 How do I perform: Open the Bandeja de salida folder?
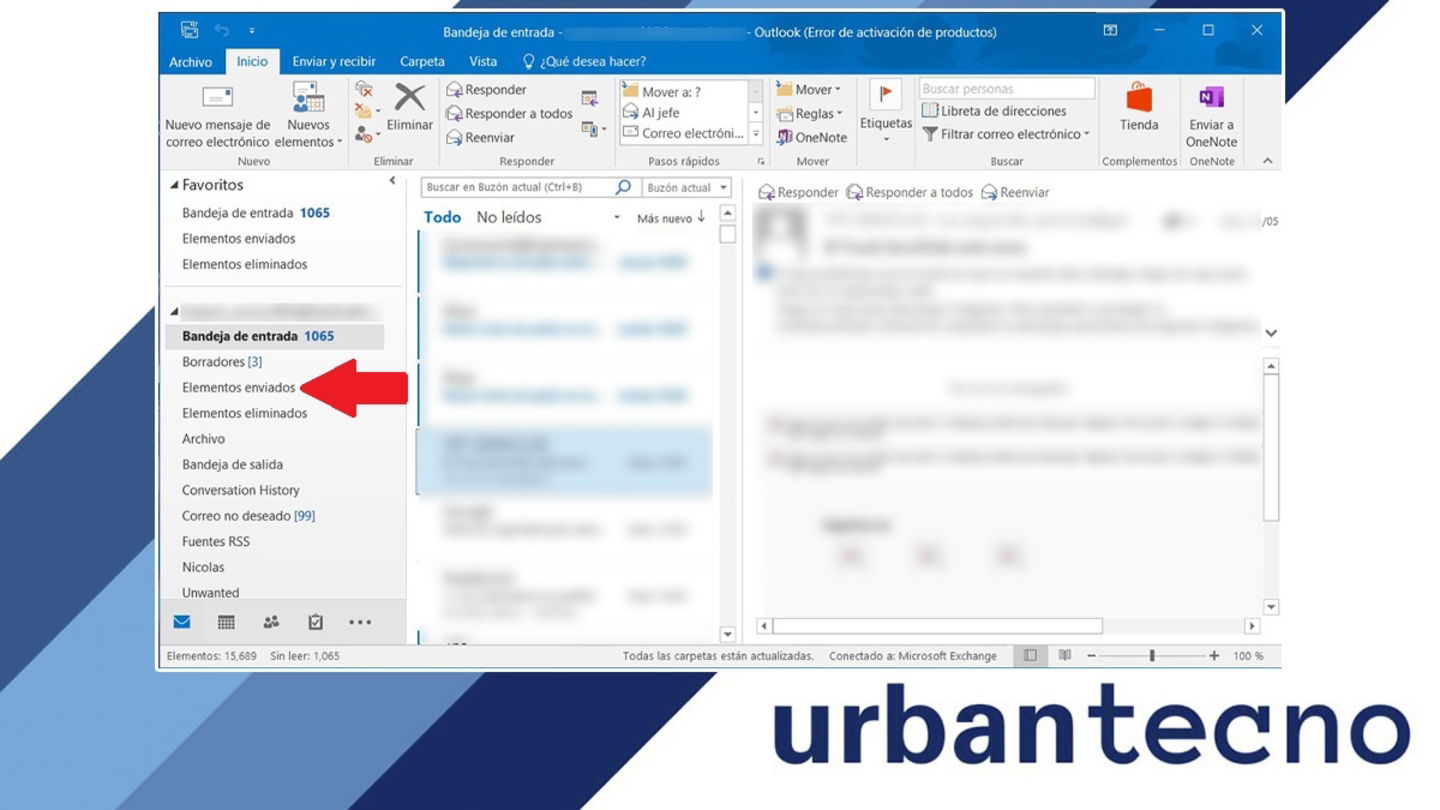[x=233, y=465]
